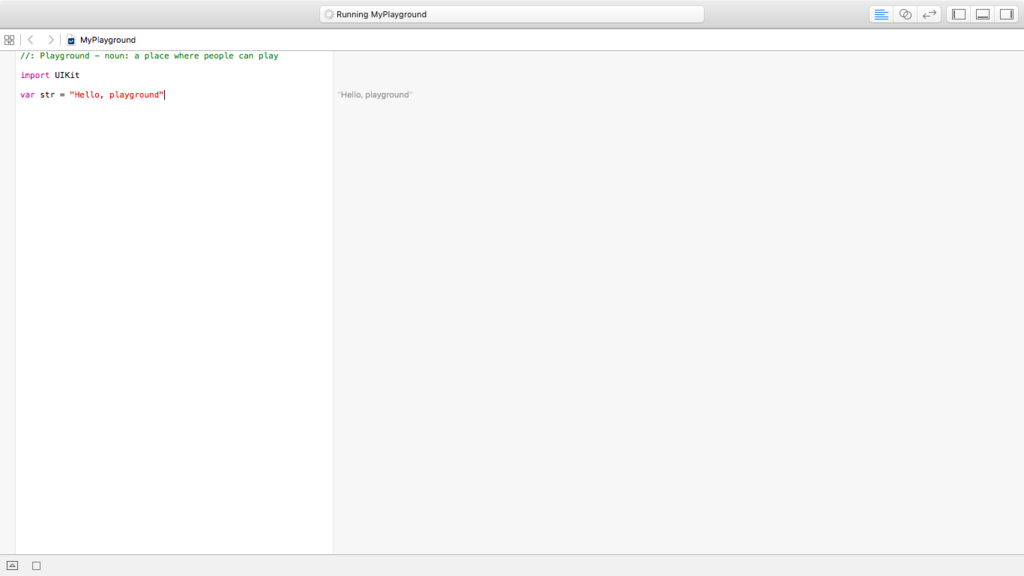
Task: Toggle the Utilities inspector panel
Action: point(1007,14)
